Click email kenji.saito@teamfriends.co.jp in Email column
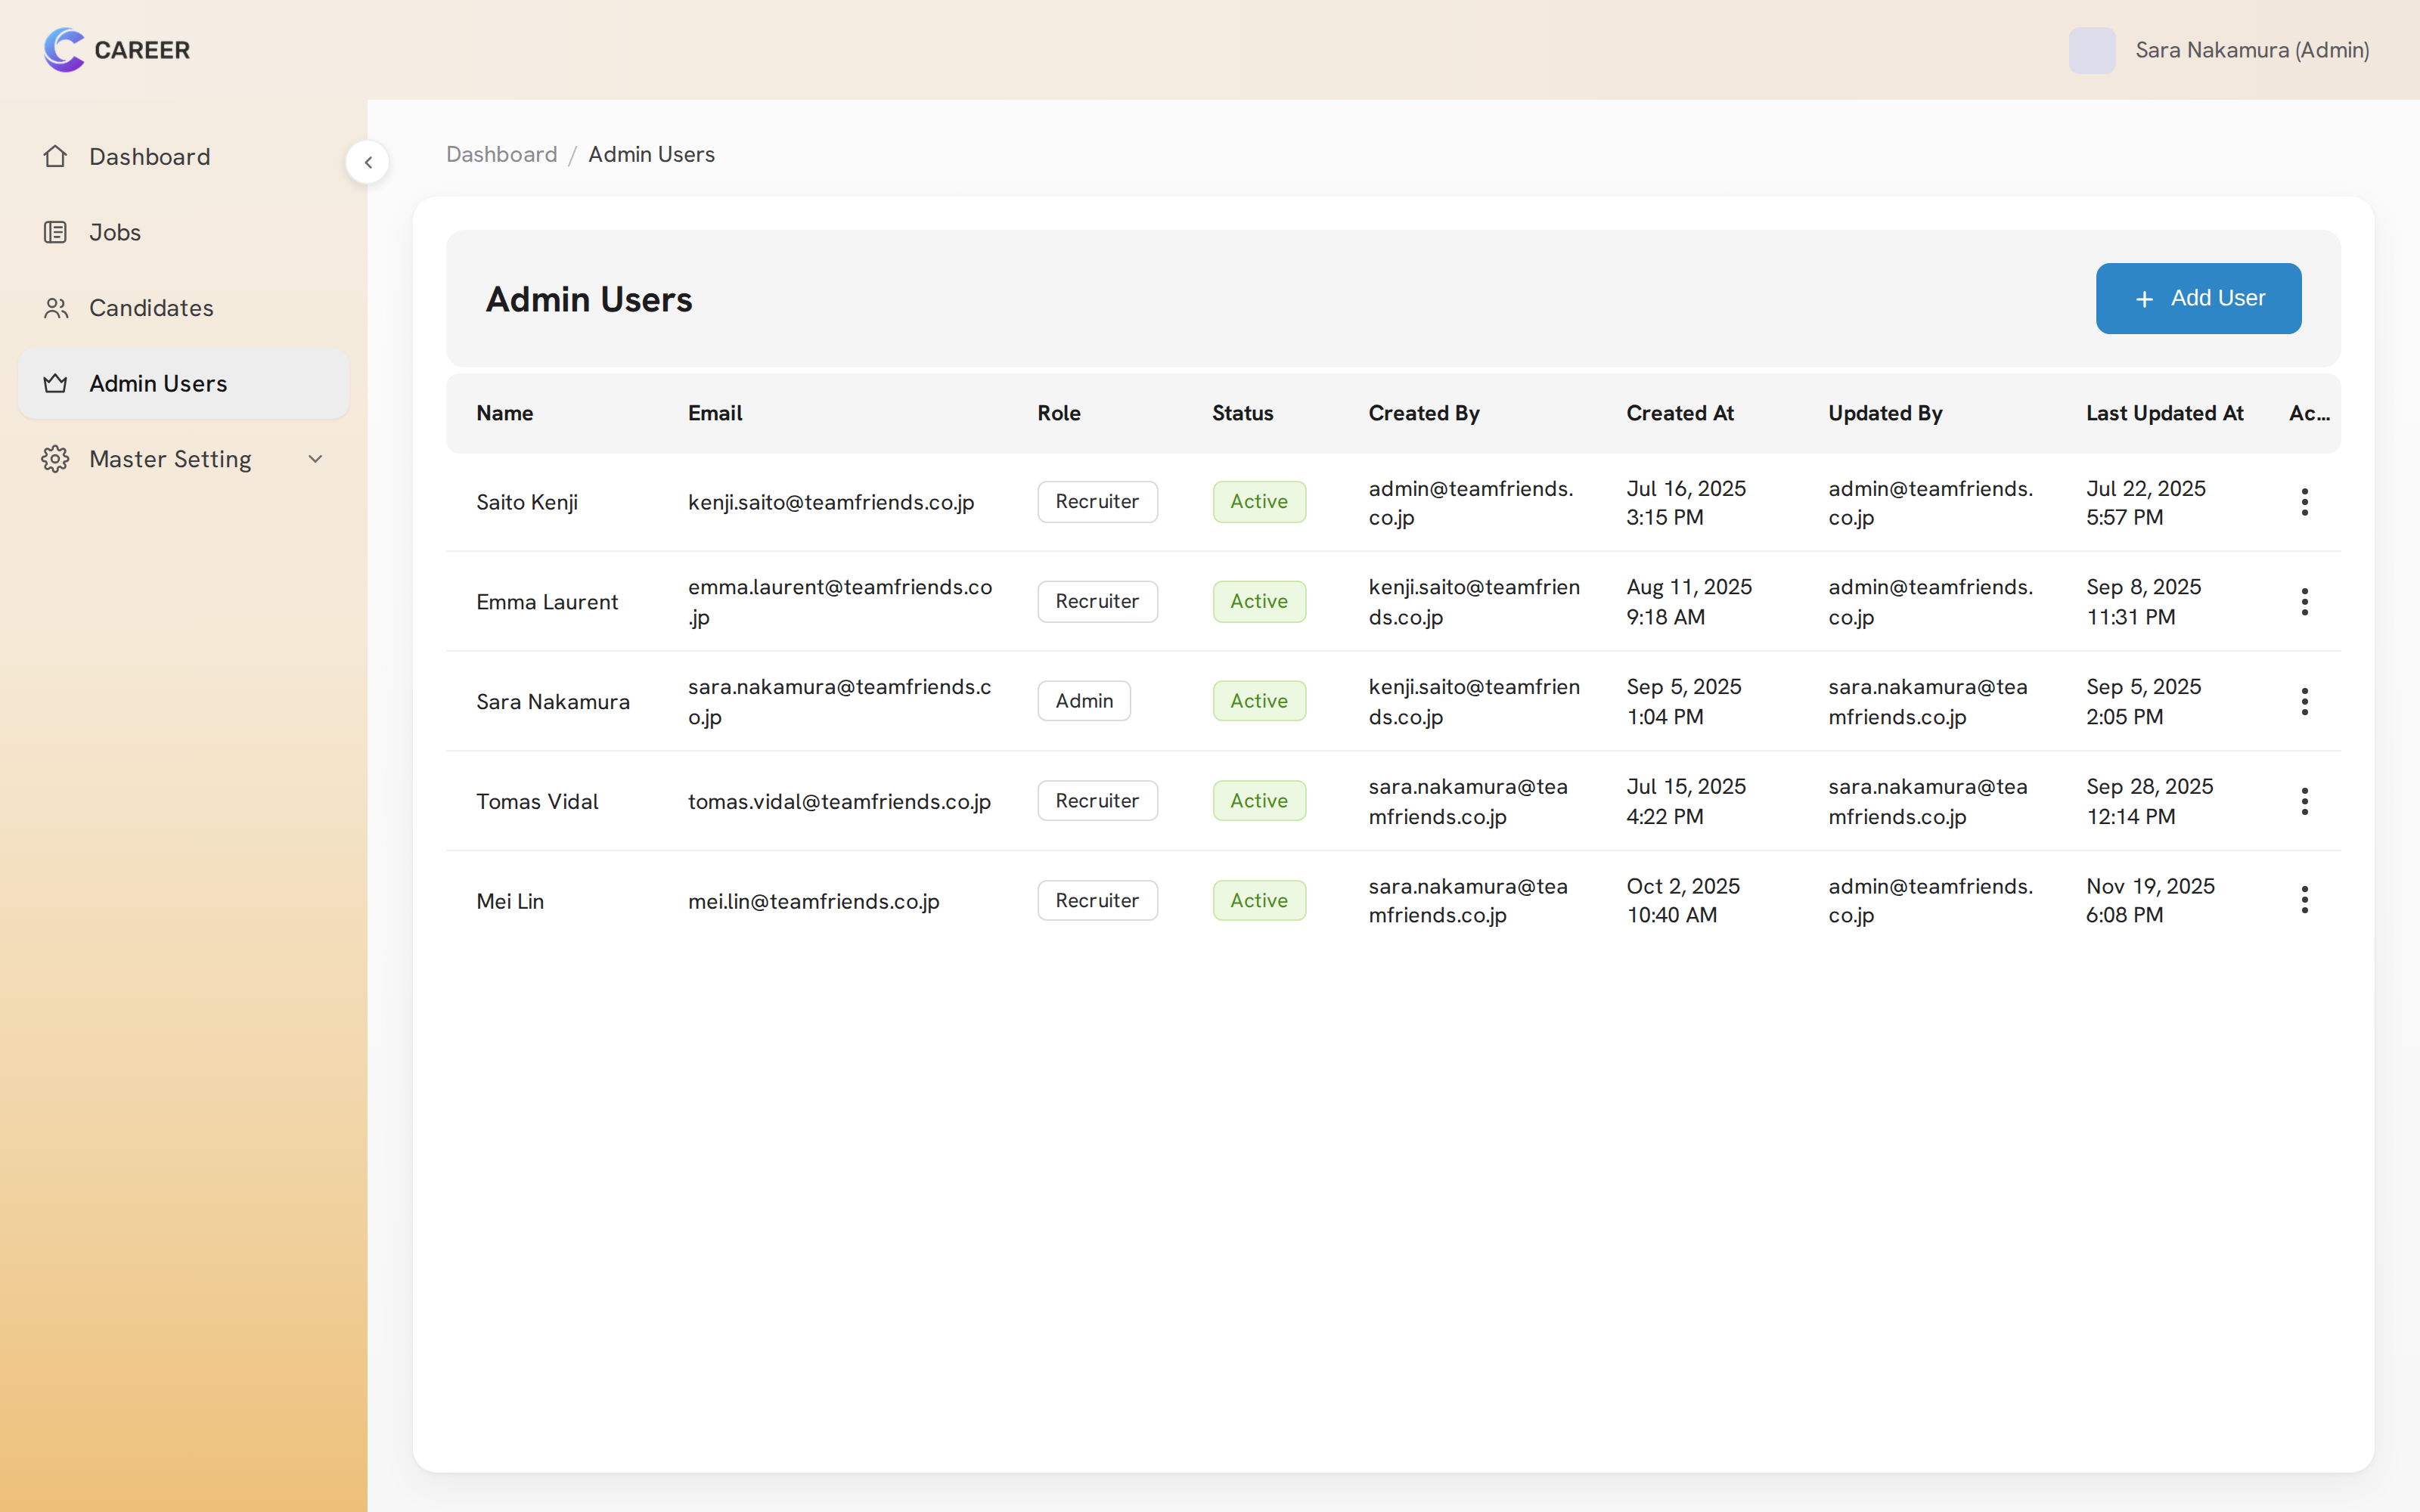 point(831,502)
